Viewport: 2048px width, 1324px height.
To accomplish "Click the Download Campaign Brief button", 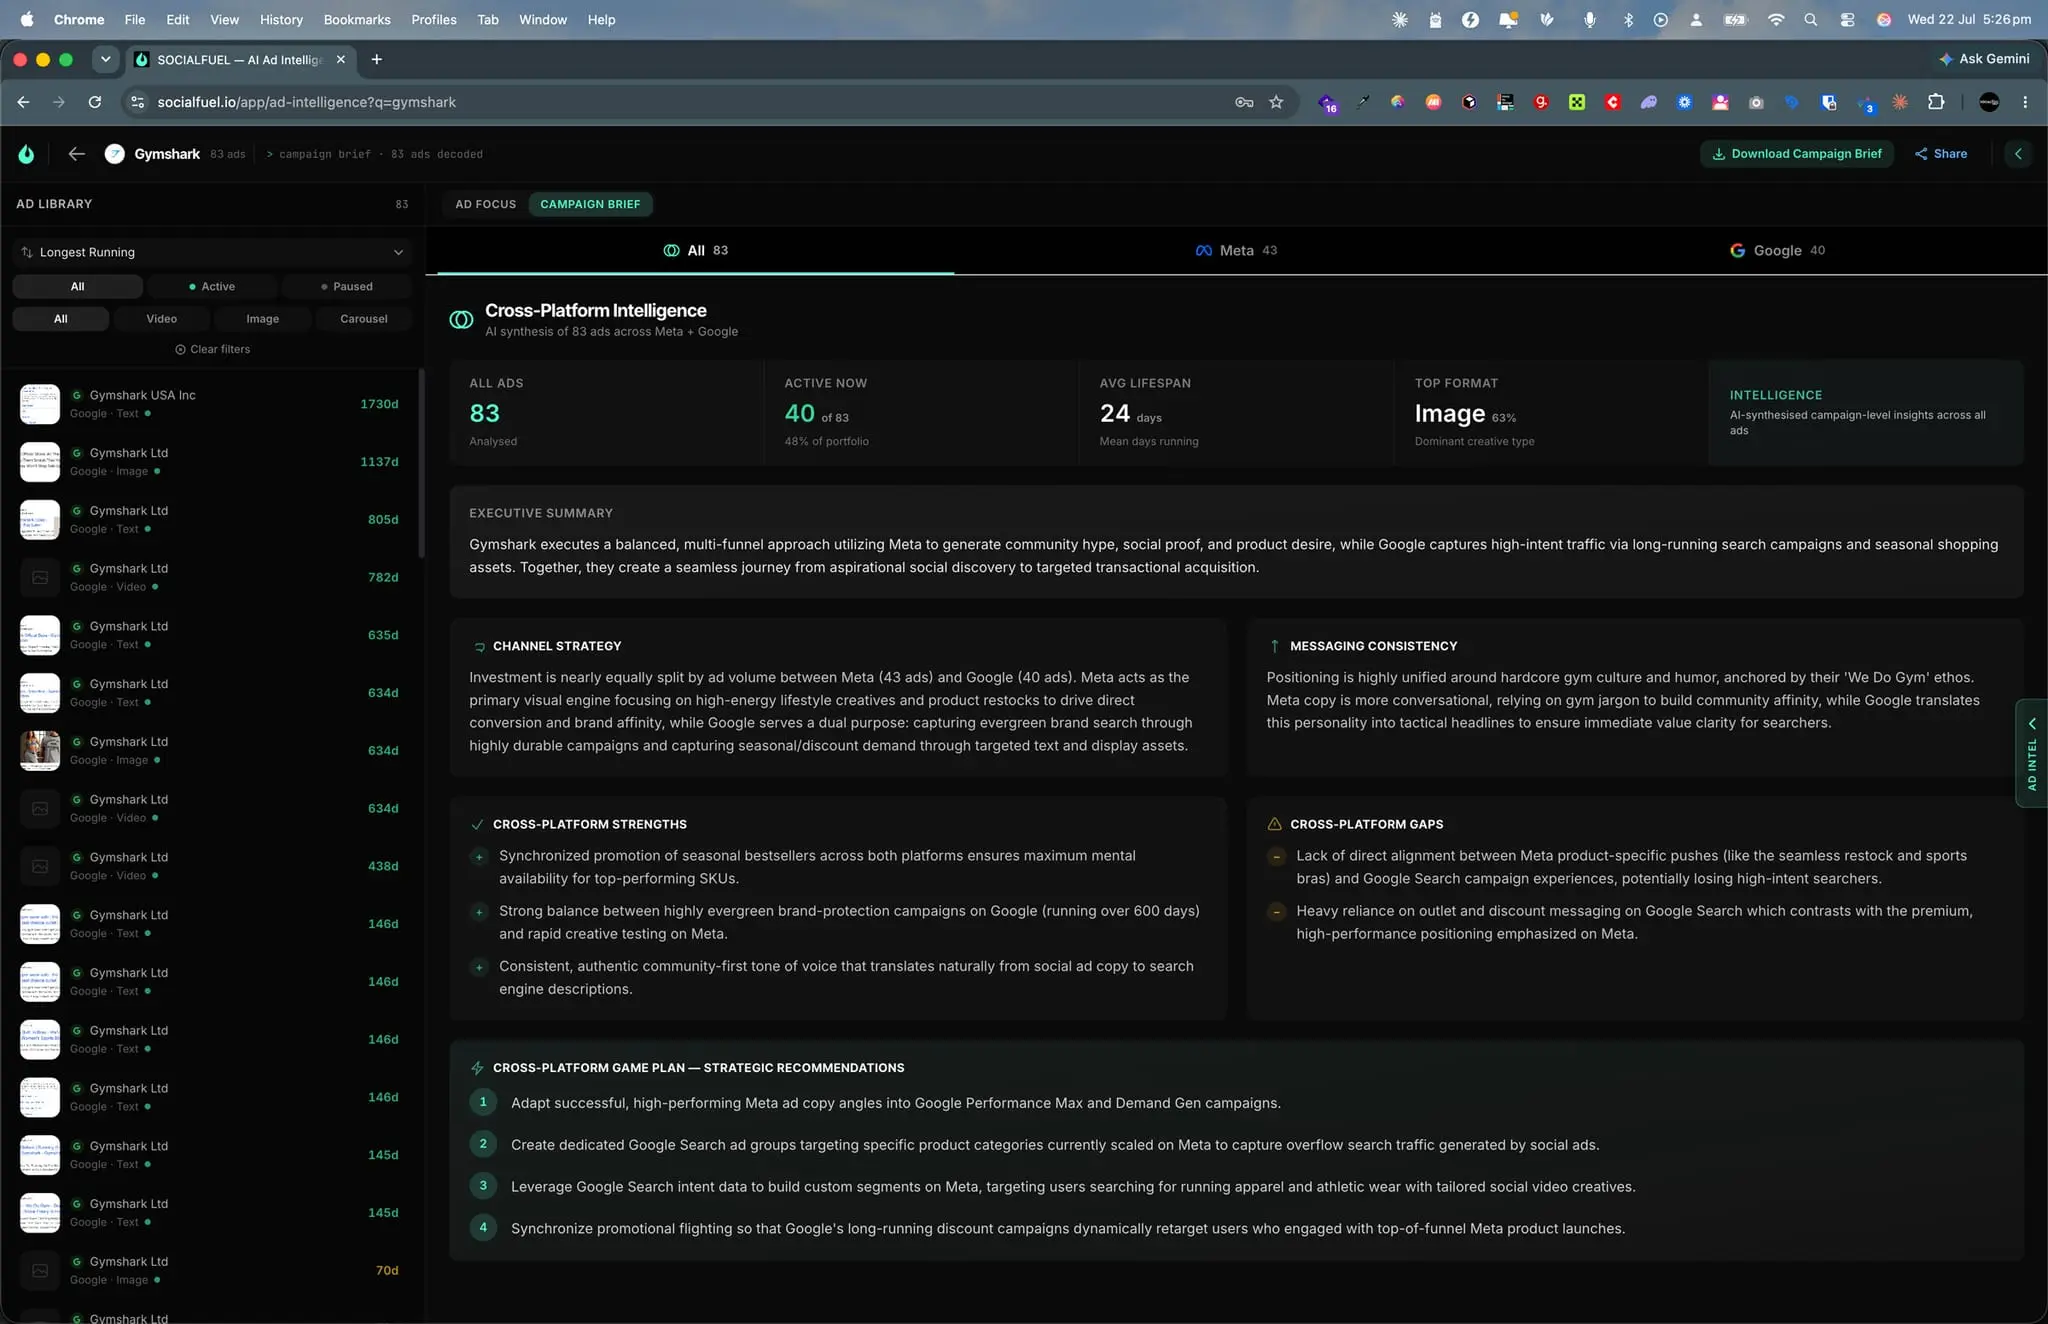I will [1797, 154].
